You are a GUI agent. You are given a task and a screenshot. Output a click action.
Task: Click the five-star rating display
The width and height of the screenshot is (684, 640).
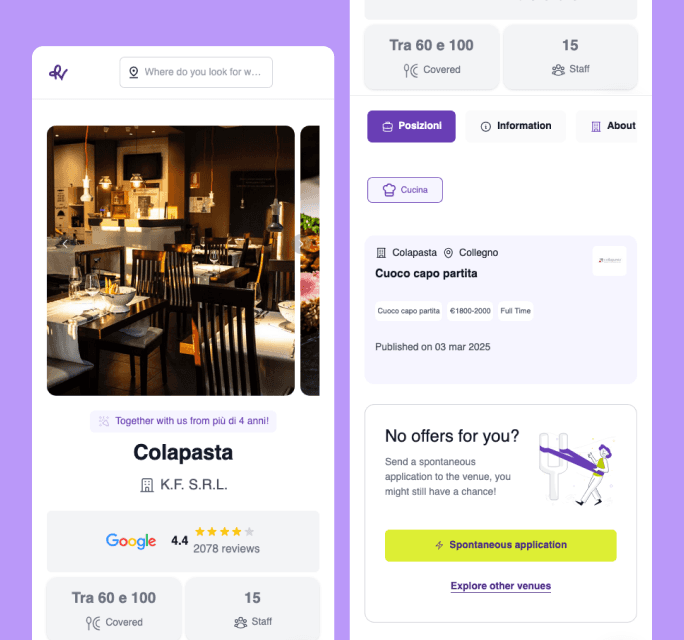click(x=224, y=531)
